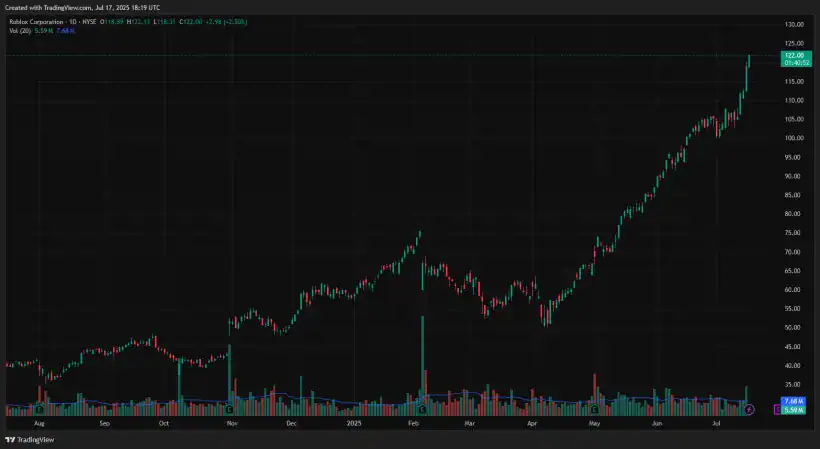This screenshot has width=820, height=449.
Task: Click the Nov label on time axis
Action: point(232,424)
